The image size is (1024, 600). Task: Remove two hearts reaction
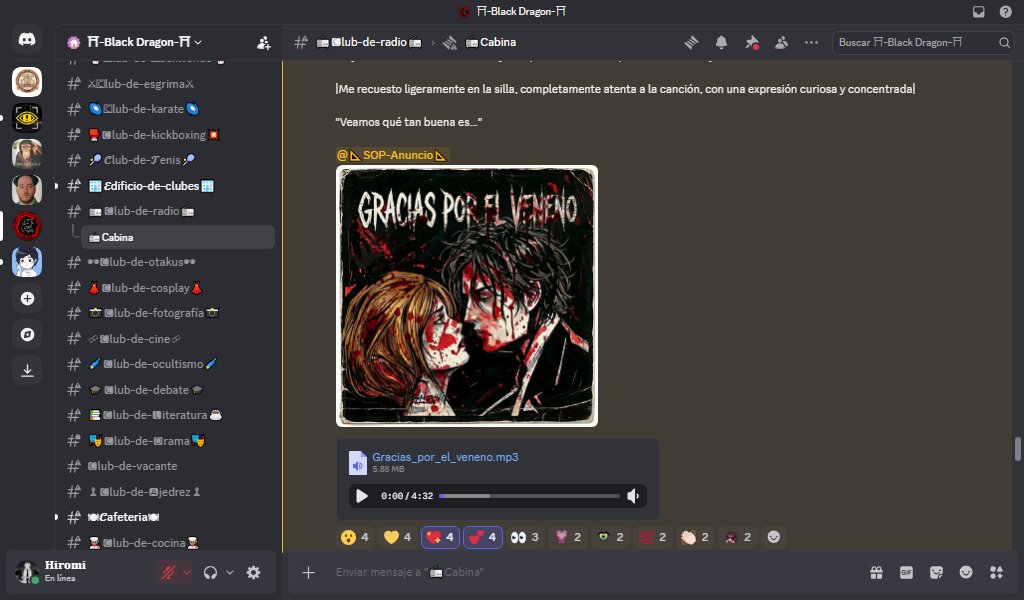[483, 537]
